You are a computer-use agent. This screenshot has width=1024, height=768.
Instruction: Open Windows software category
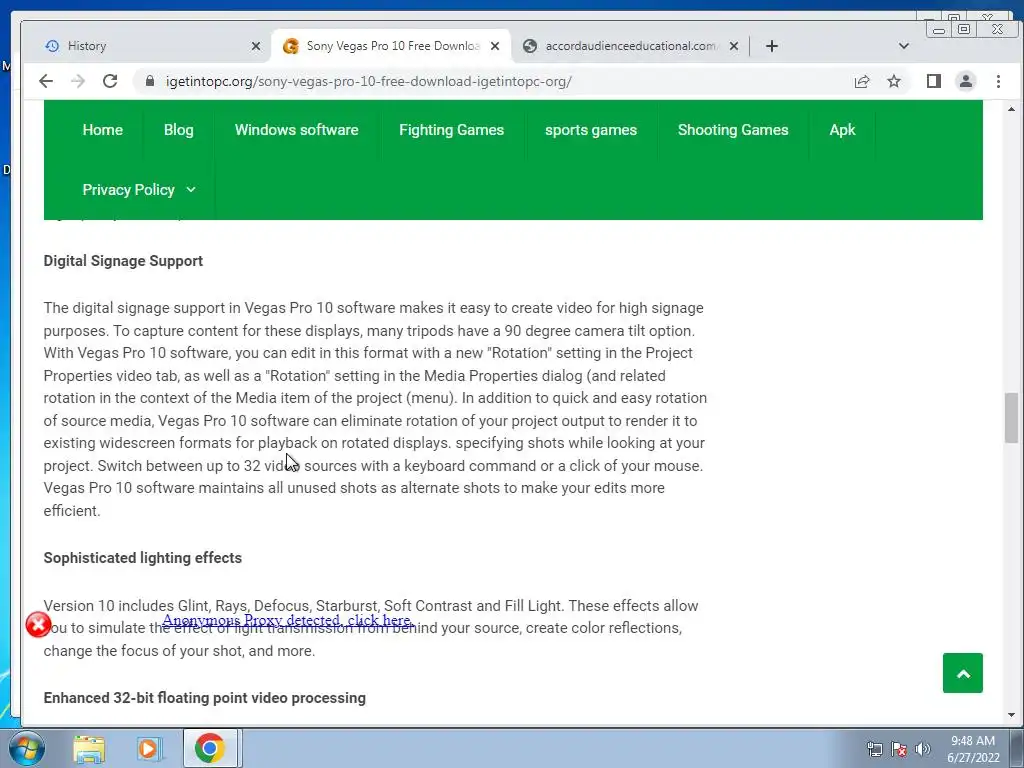(296, 130)
